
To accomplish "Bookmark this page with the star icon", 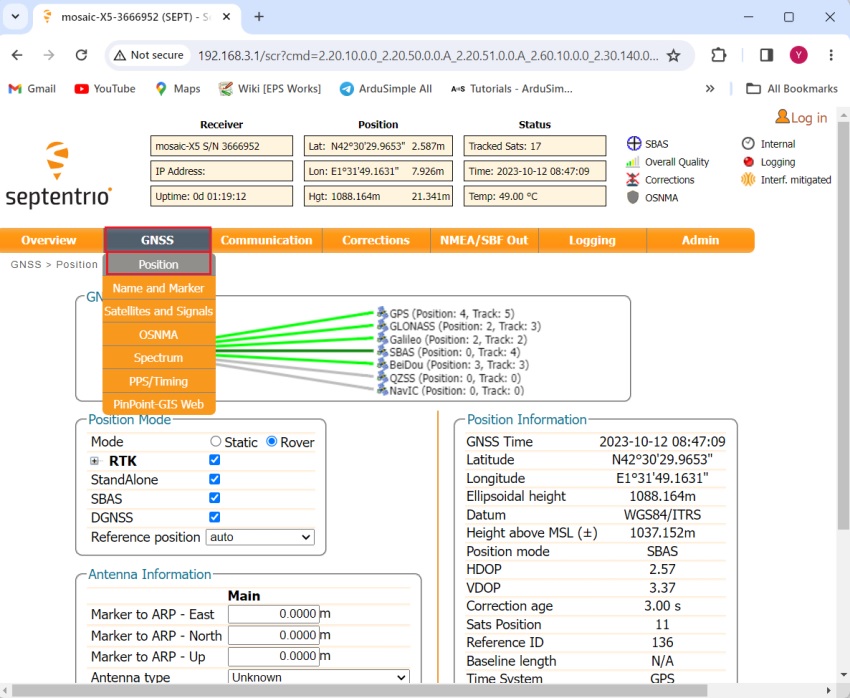I will [x=674, y=56].
